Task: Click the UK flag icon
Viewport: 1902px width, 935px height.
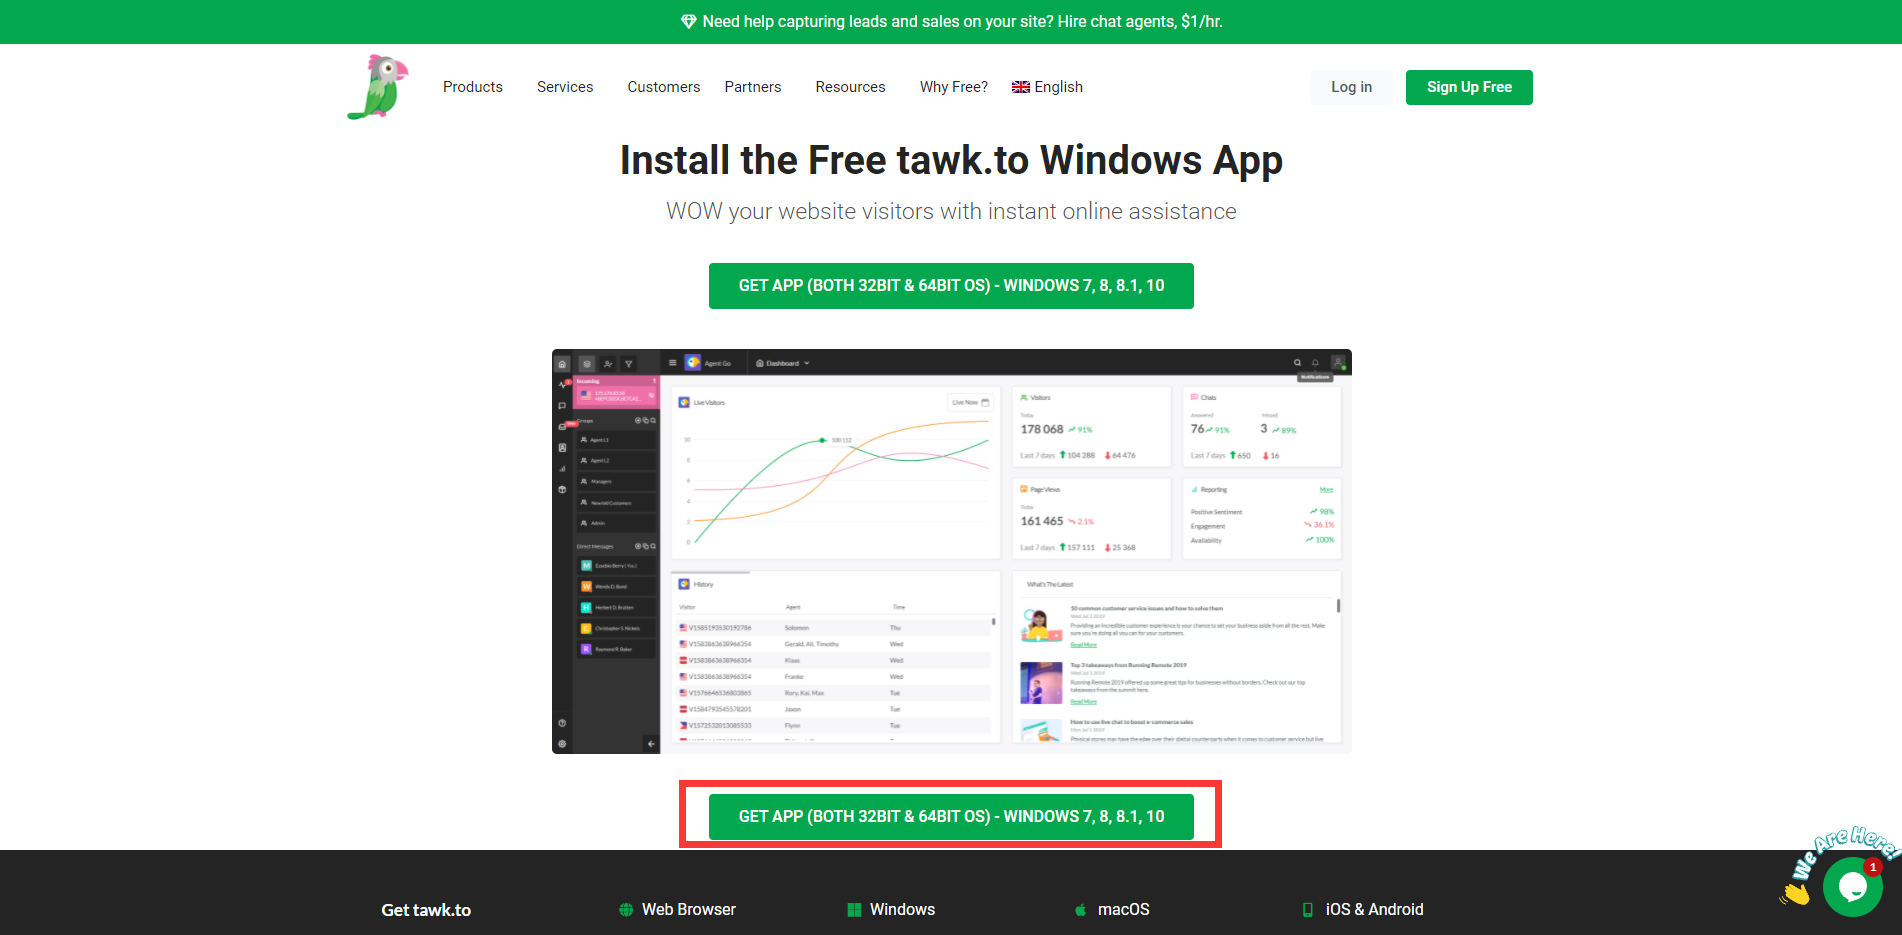Action: [x=1020, y=87]
